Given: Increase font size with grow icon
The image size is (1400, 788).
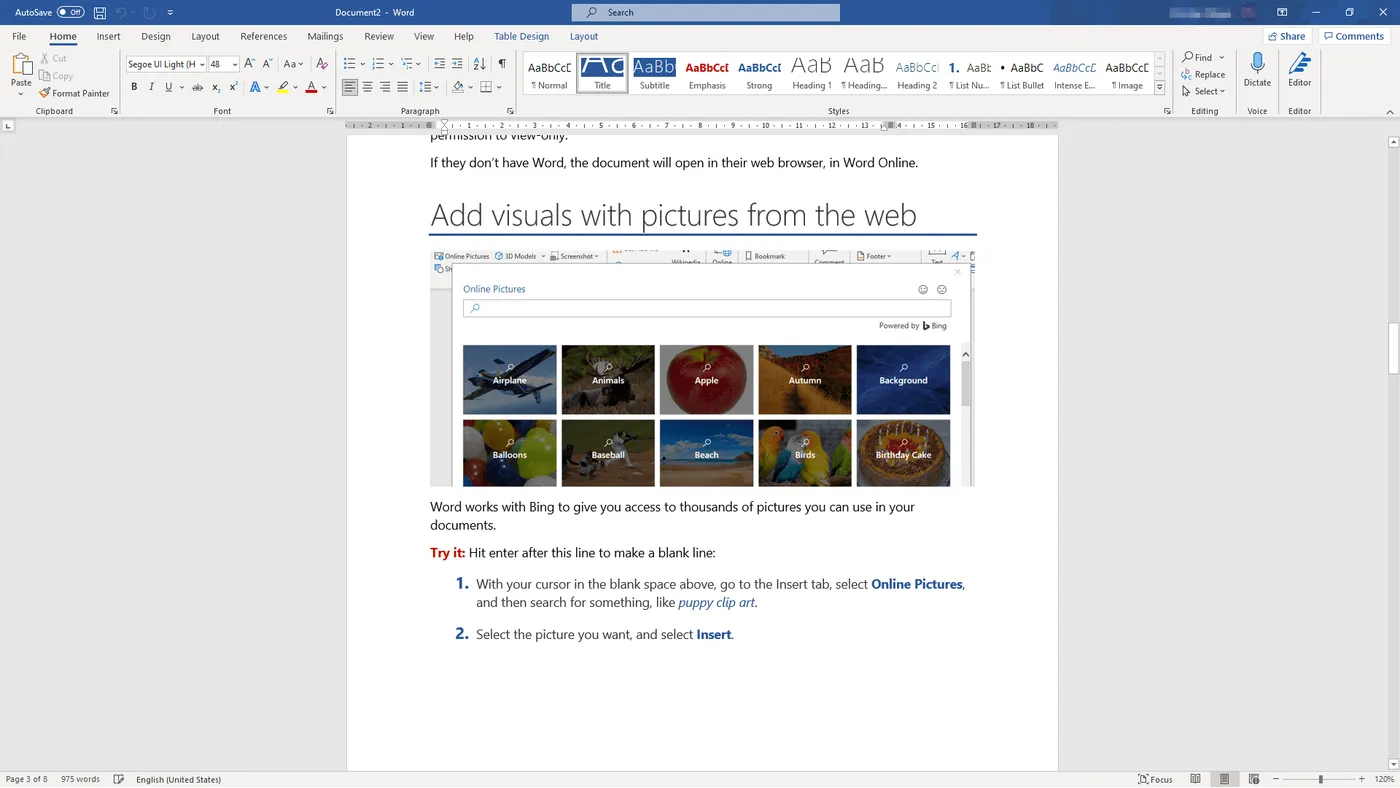Looking at the screenshot, I should click(250, 64).
